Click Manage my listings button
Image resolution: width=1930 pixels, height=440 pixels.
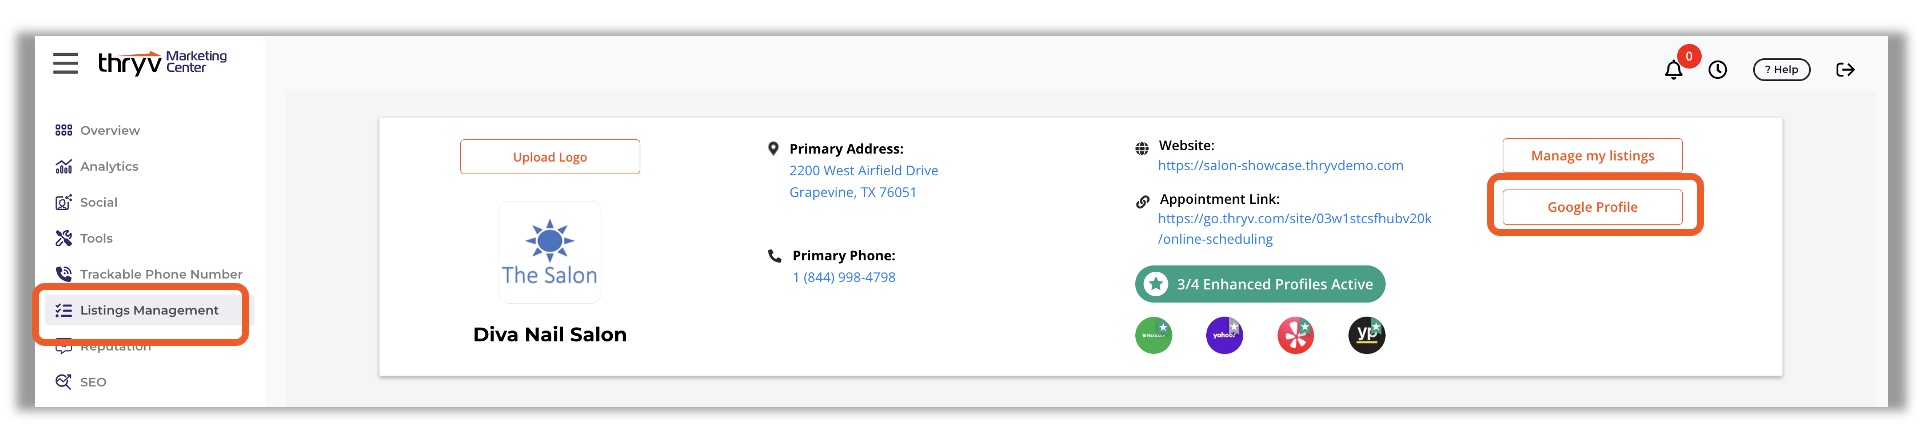tap(1592, 155)
